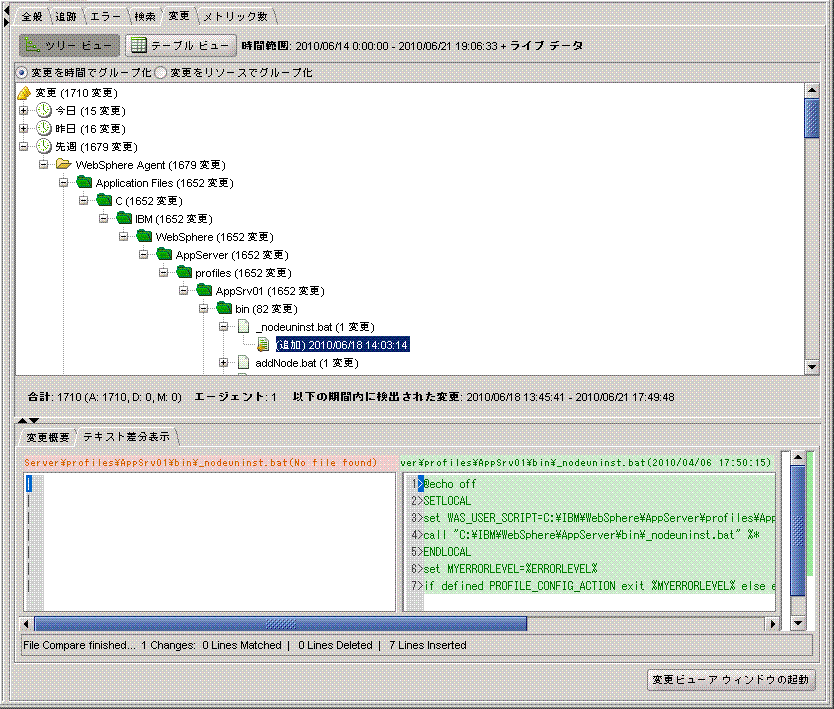
Task: Open the 検索 tab
Action: click(145, 16)
